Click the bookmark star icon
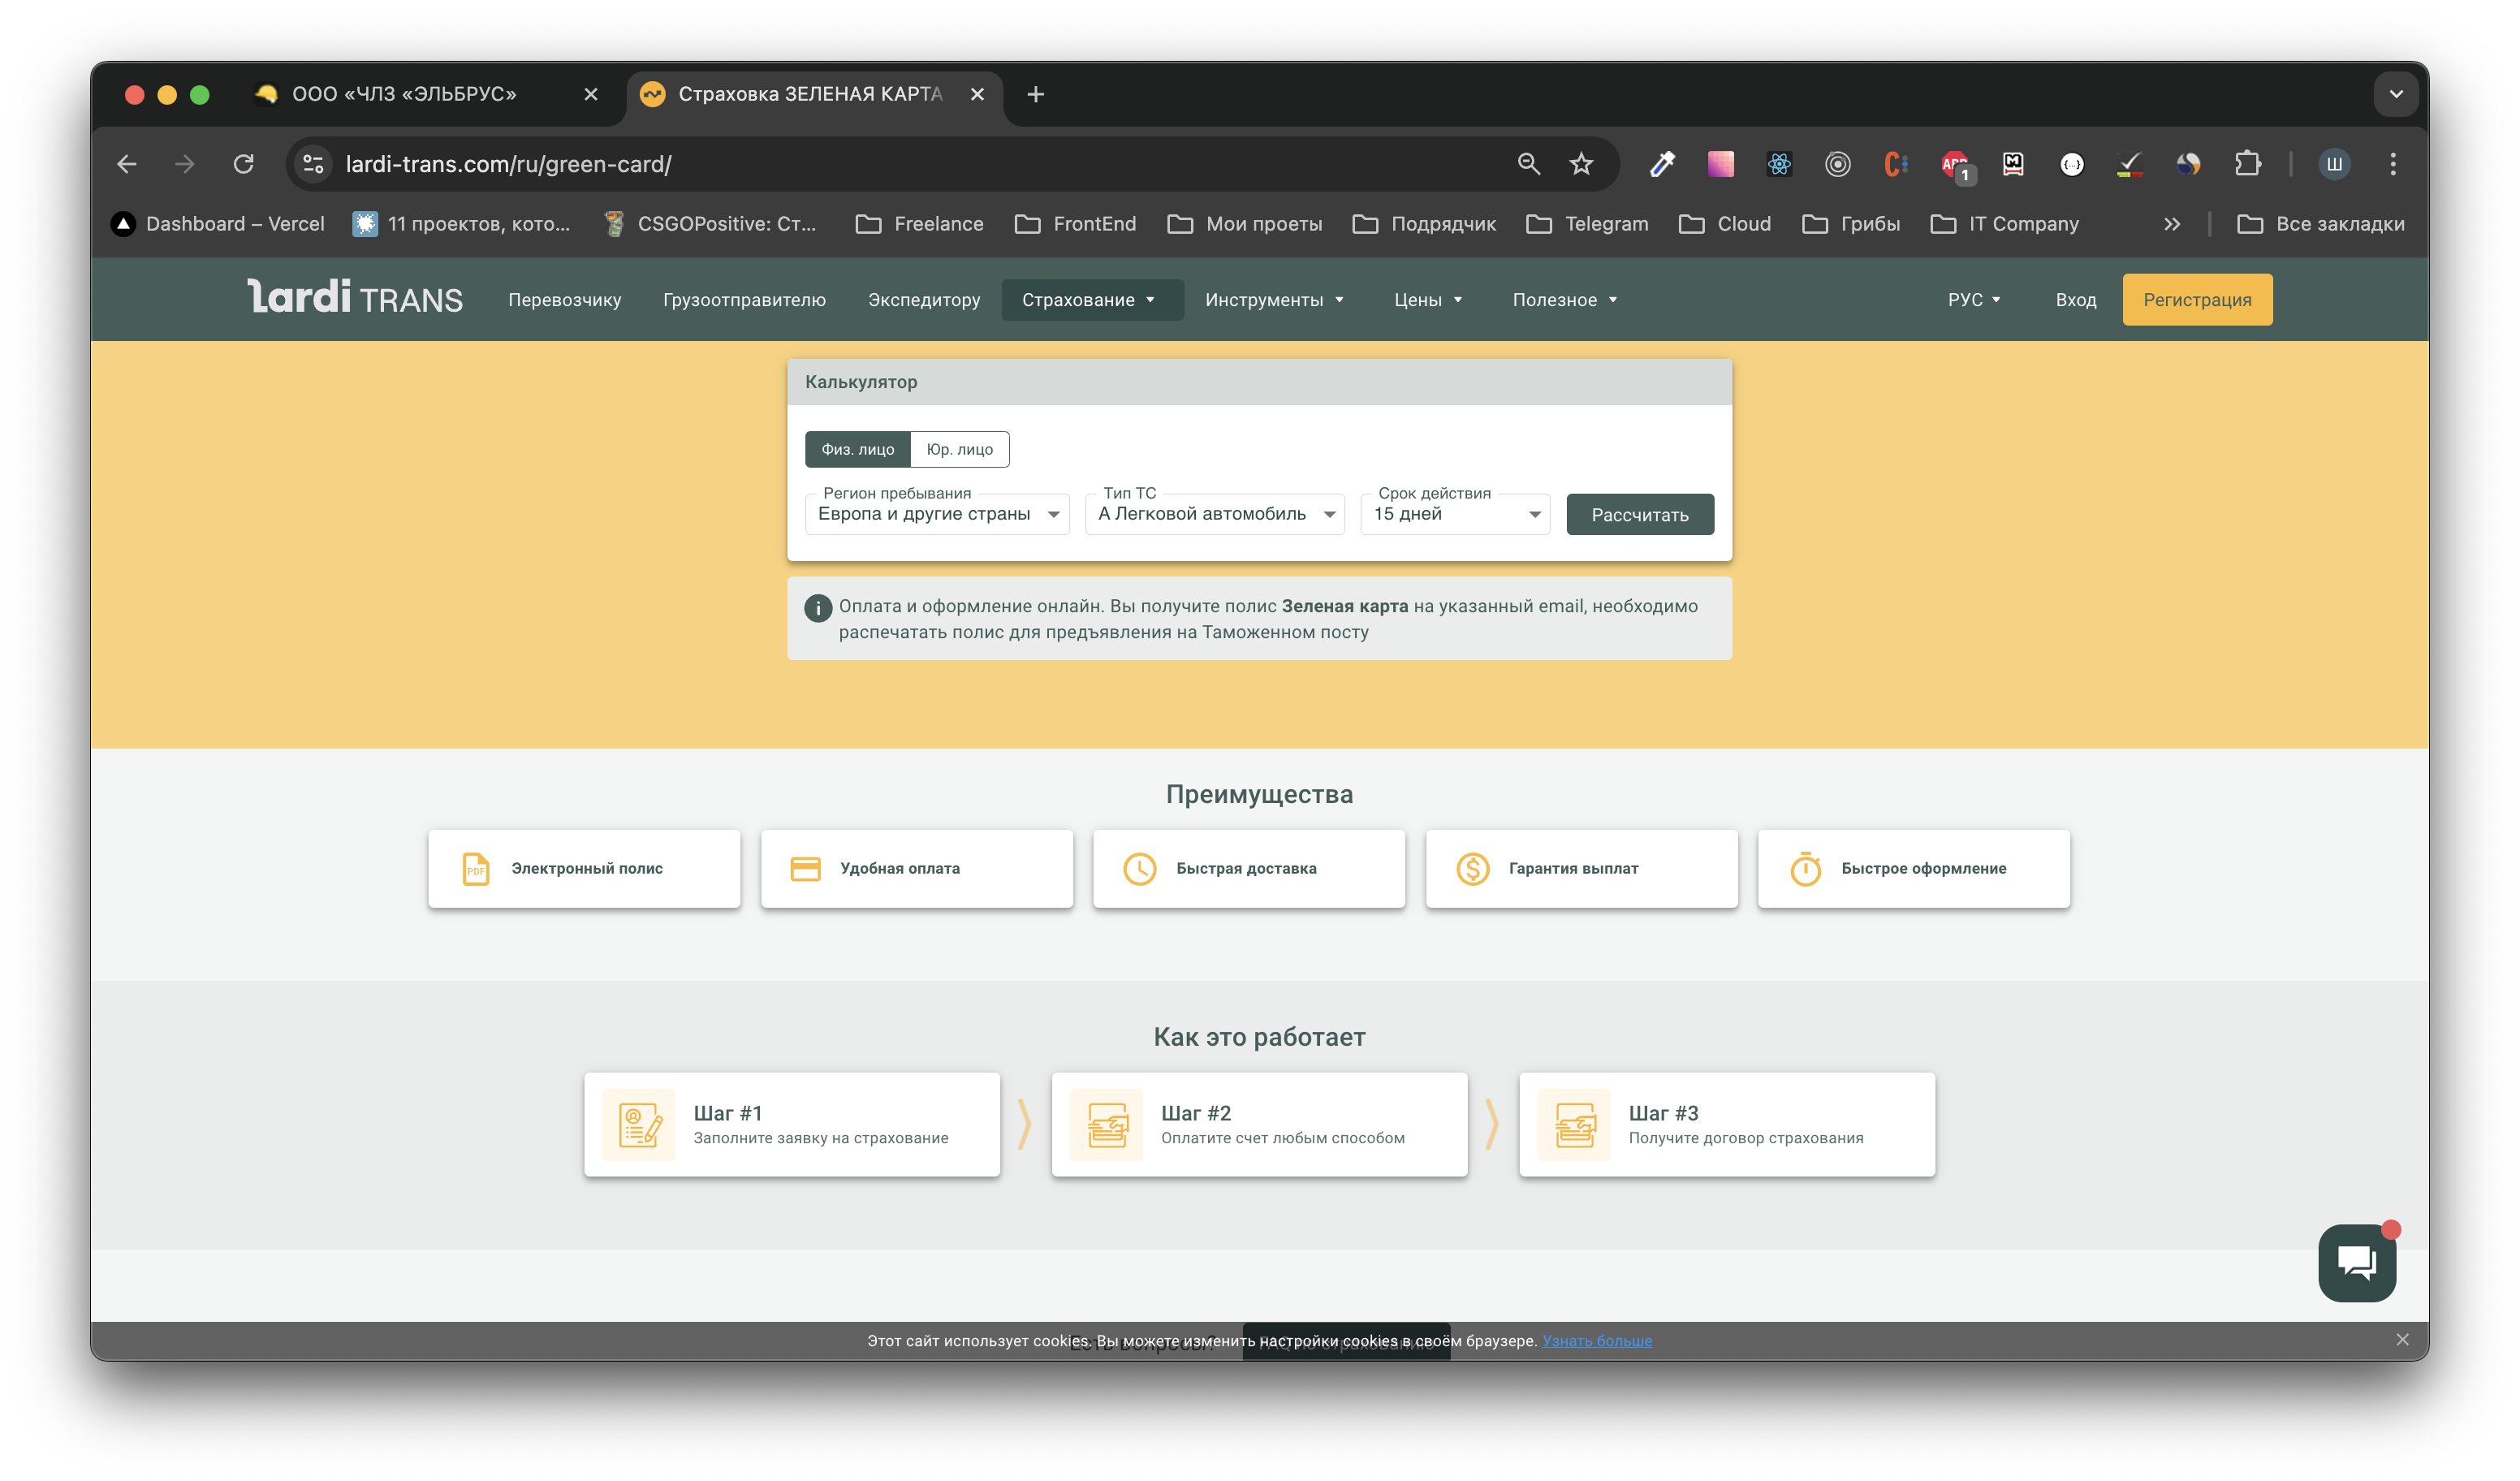 pyautogui.click(x=1581, y=164)
